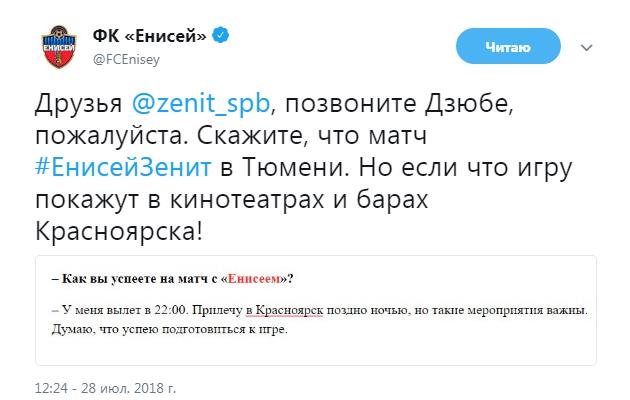Click the blue verified badge
630x400 pixels.
point(225,37)
